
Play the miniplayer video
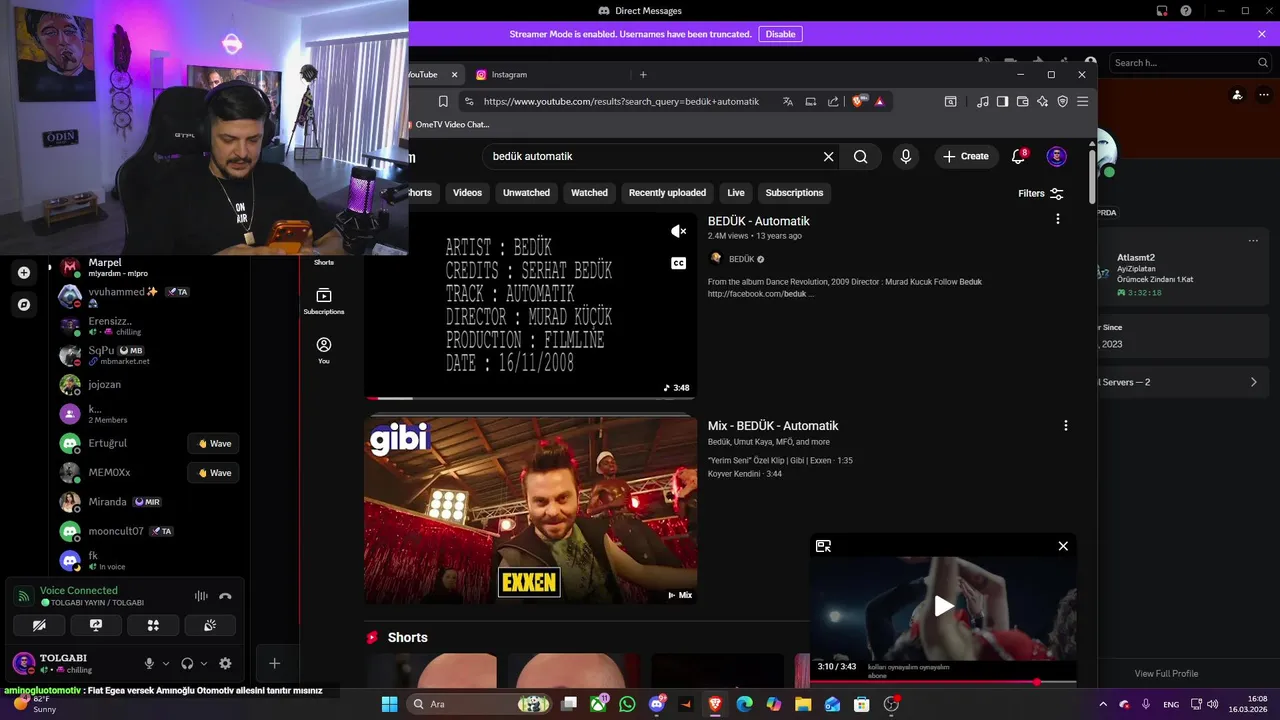click(943, 605)
